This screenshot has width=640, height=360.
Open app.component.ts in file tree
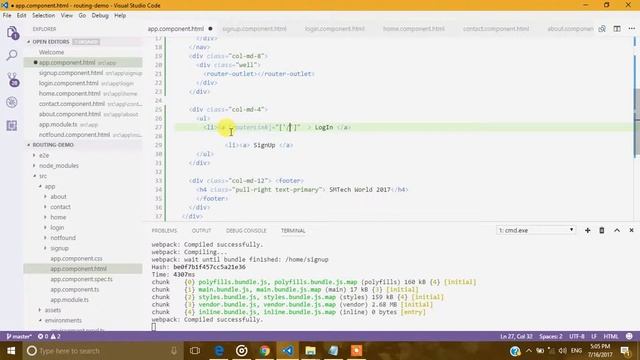(x=75, y=289)
